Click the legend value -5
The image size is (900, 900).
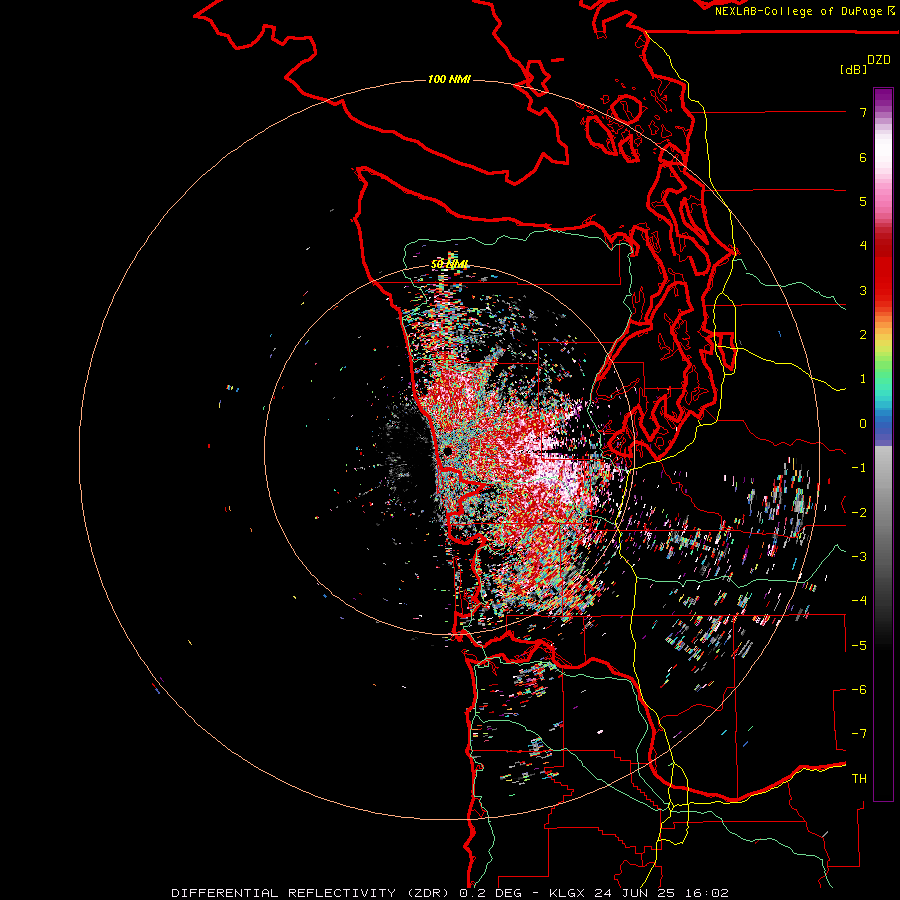click(859, 645)
